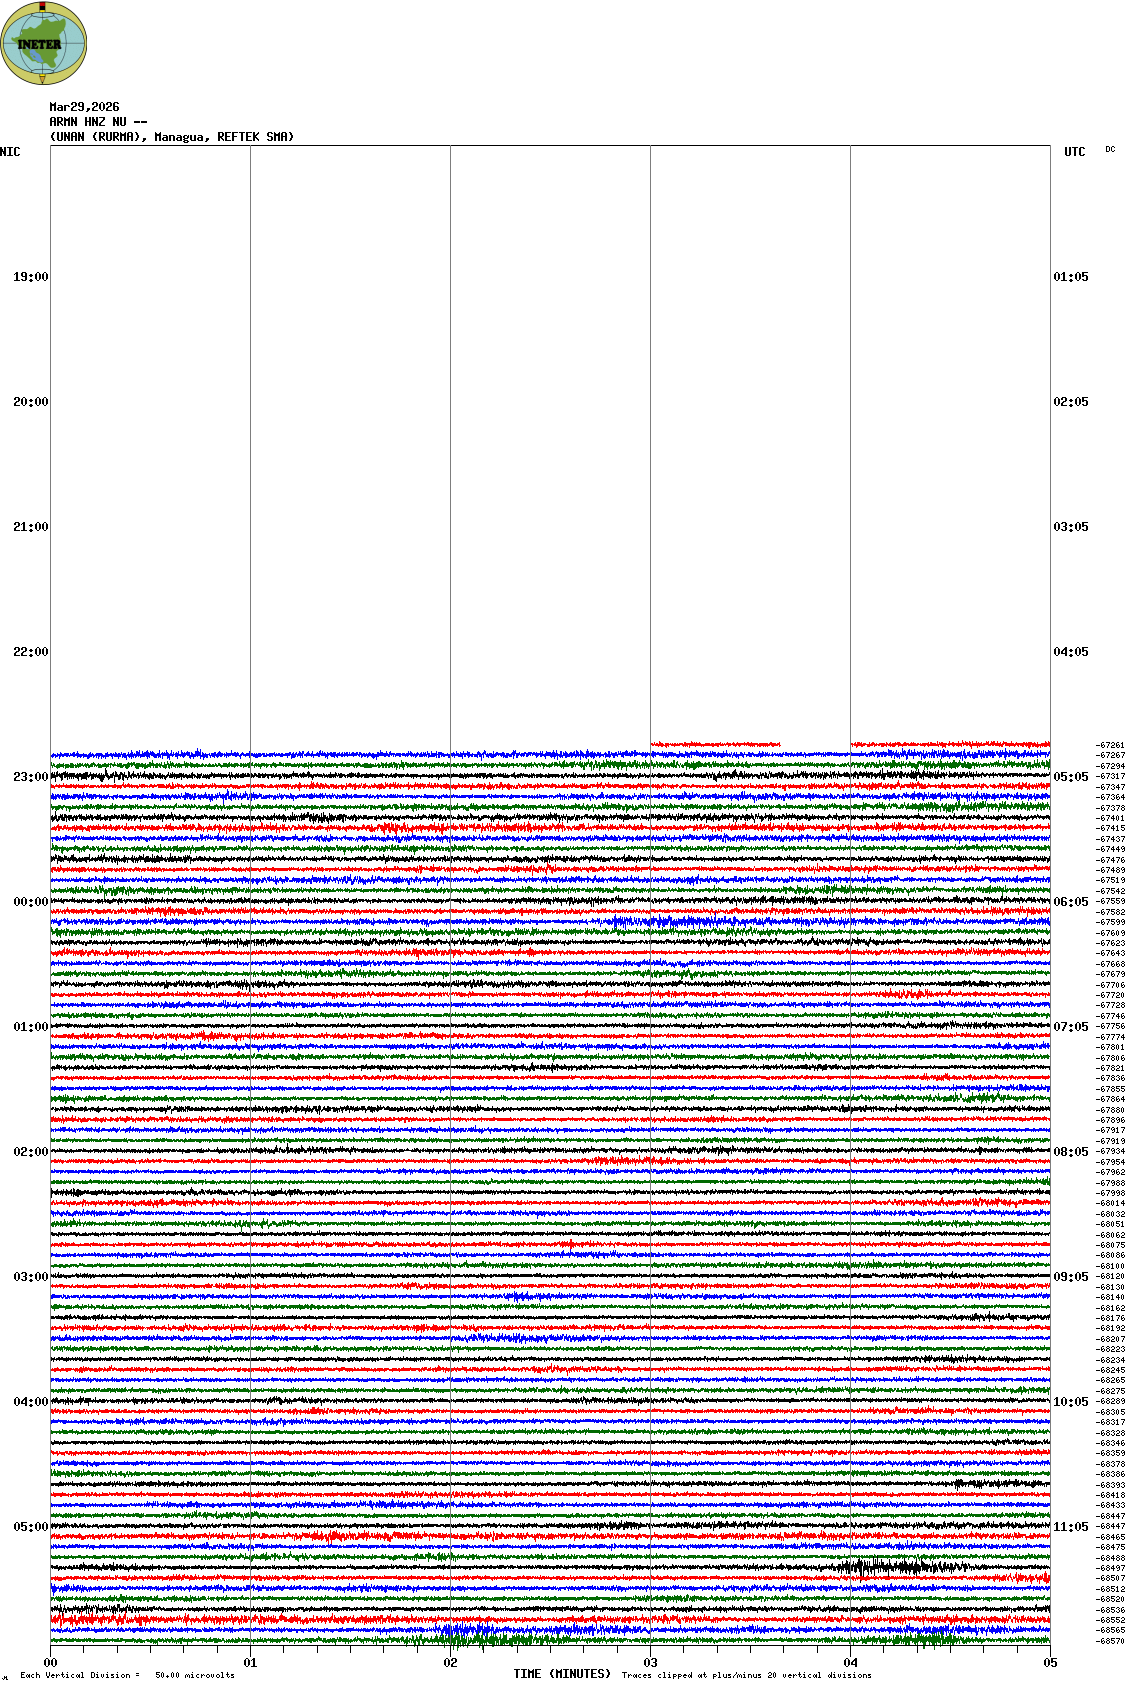The height and width of the screenshot is (1689, 1130).
Task: Select the 02:00 local time marker
Action: (x=30, y=1152)
